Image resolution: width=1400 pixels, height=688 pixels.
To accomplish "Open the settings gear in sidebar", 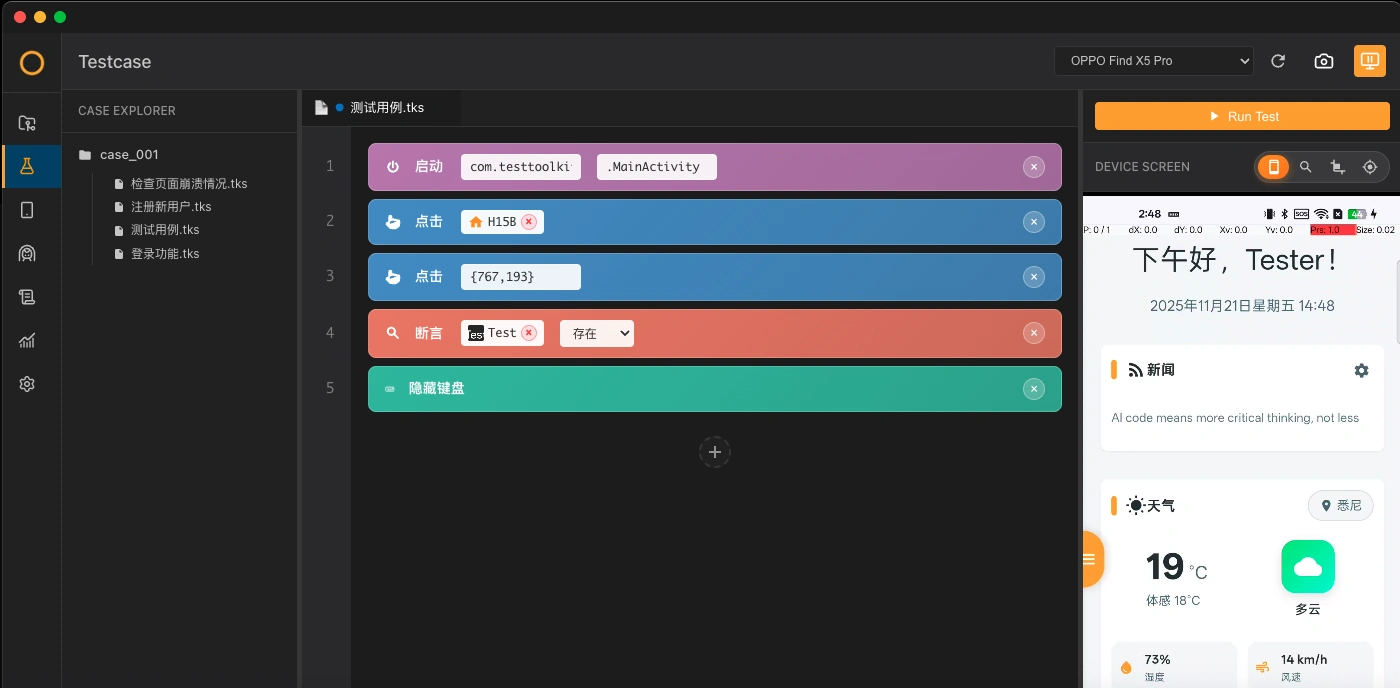I will pos(27,384).
